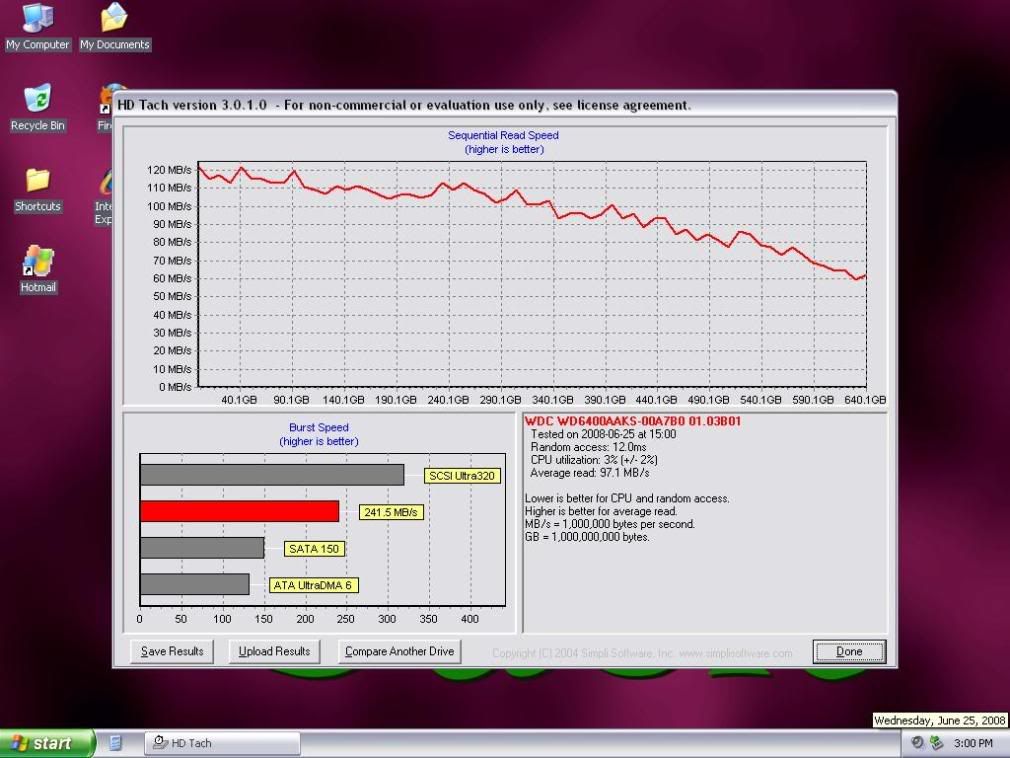Viewport: 1010px width, 758px height.
Task: Click the HD Tach window title bar
Action: pyautogui.click(x=504, y=105)
